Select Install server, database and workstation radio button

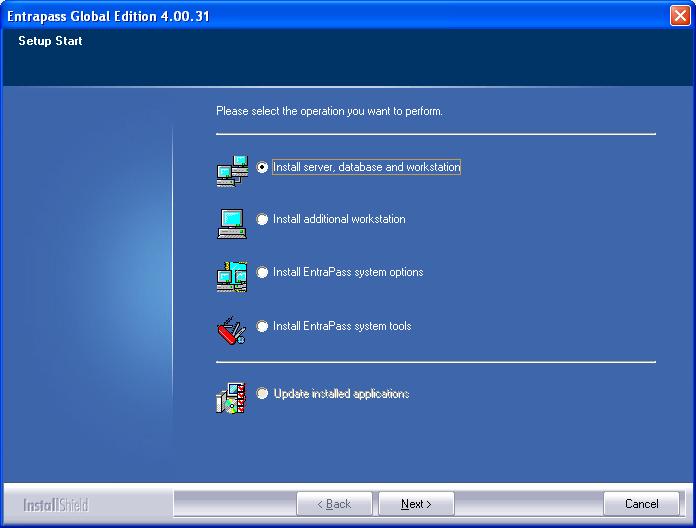pyautogui.click(x=262, y=167)
